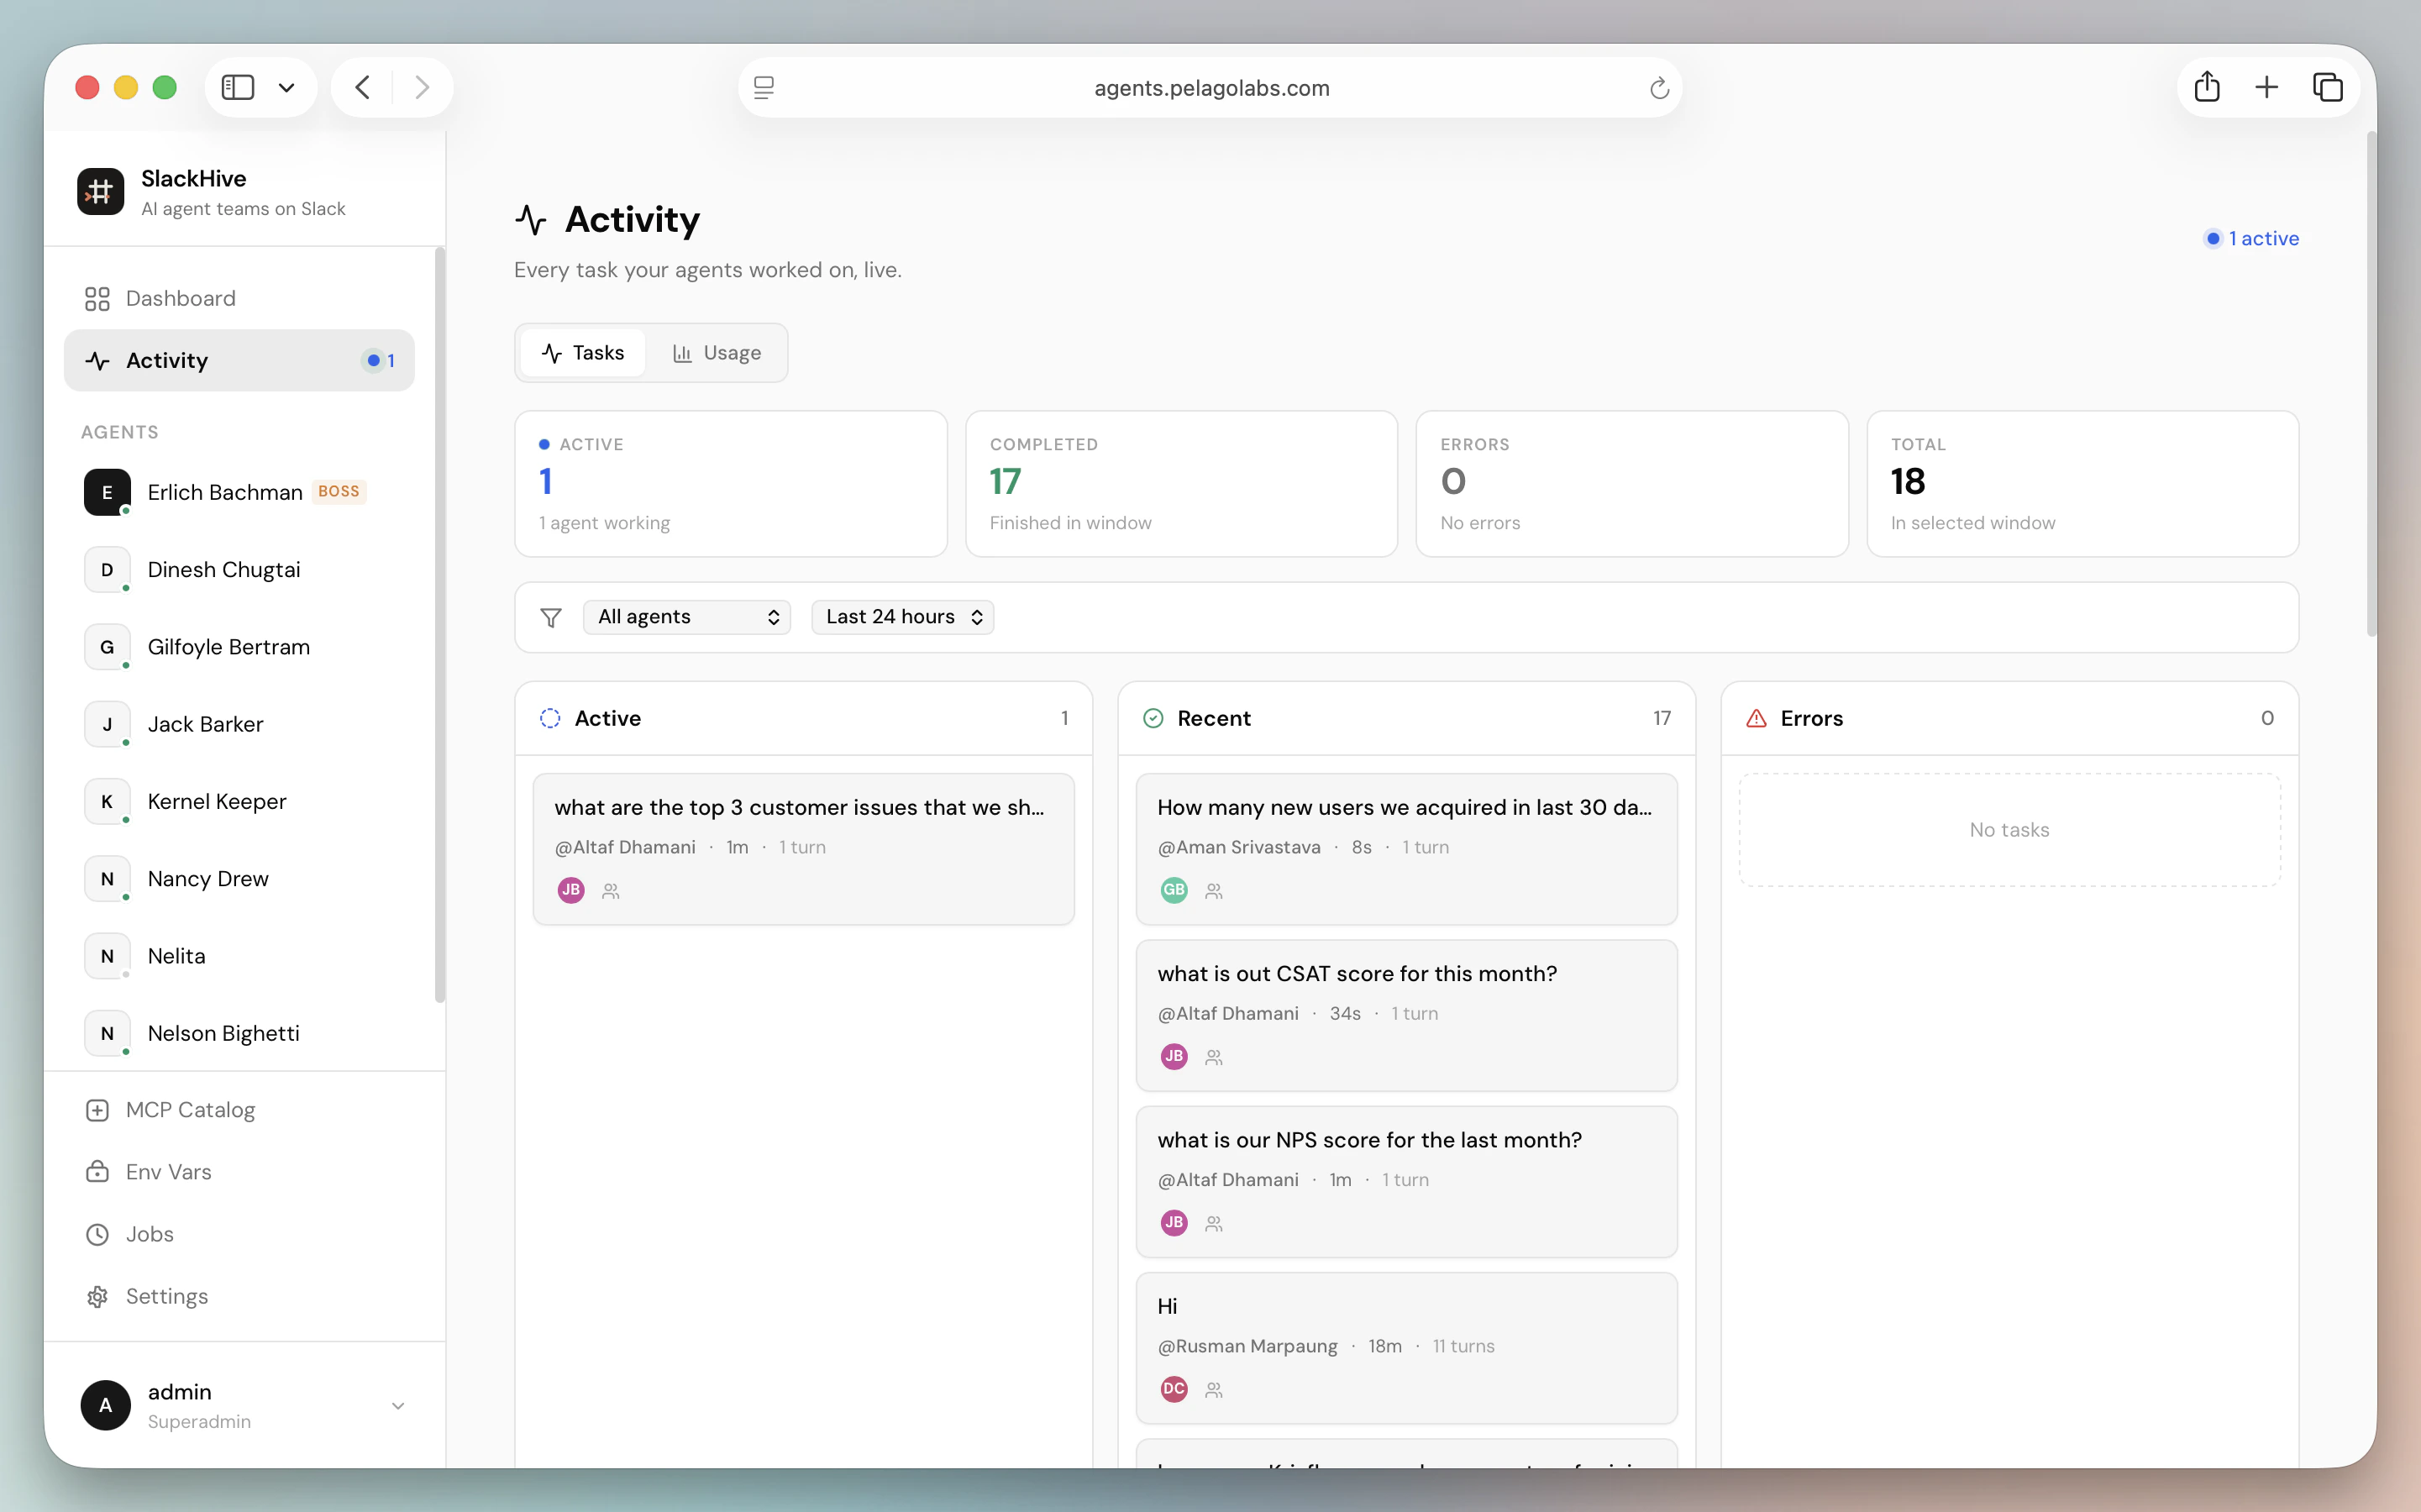
Task: Click the Active stat card
Action: pos(731,484)
